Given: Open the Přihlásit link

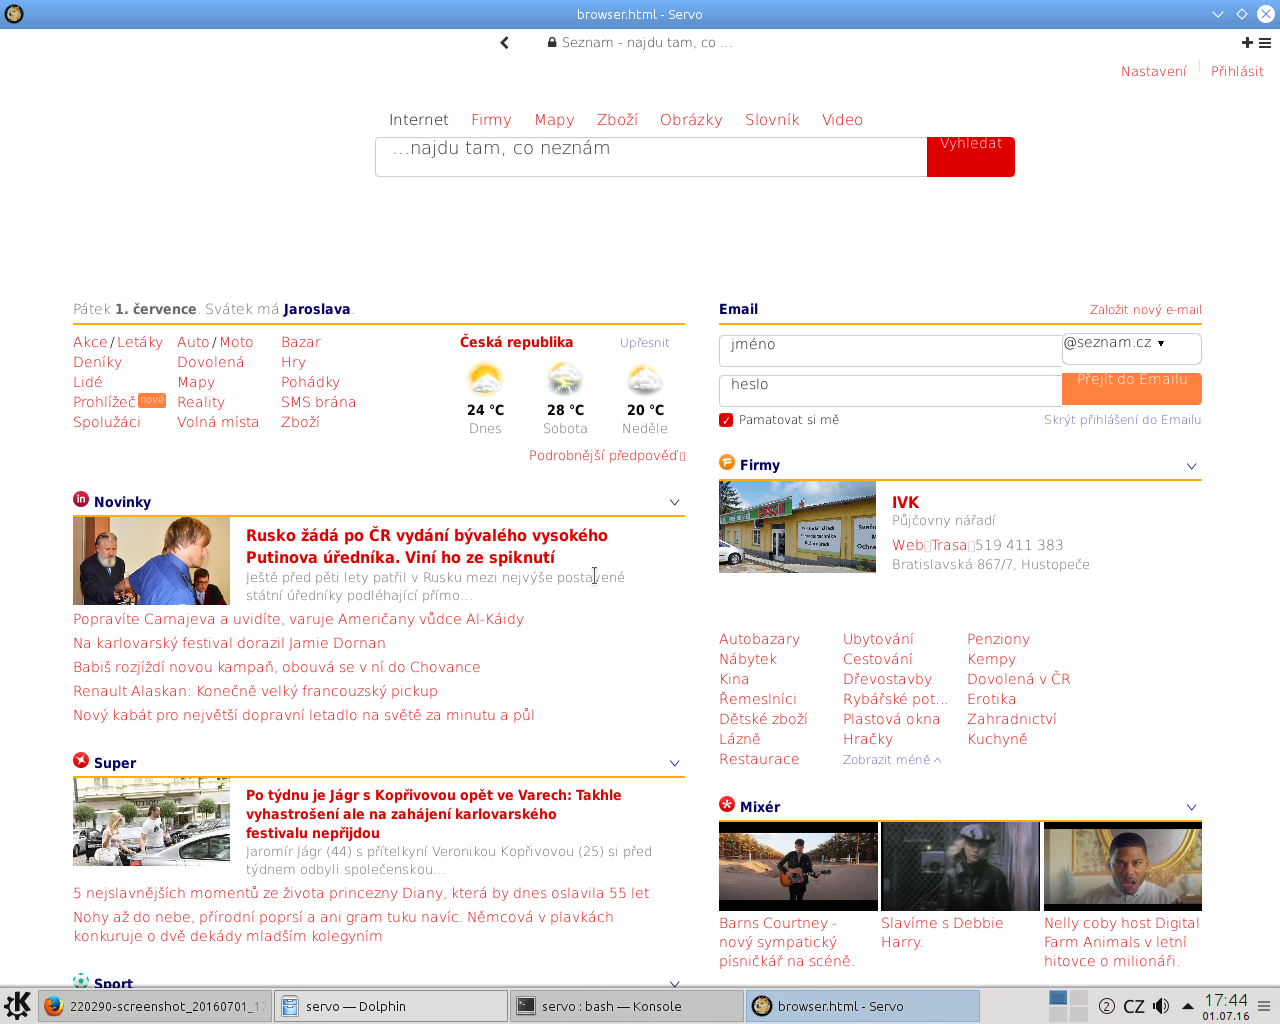Looking at the screenshot, I should pyautogui.click(x=1237, y=72).
